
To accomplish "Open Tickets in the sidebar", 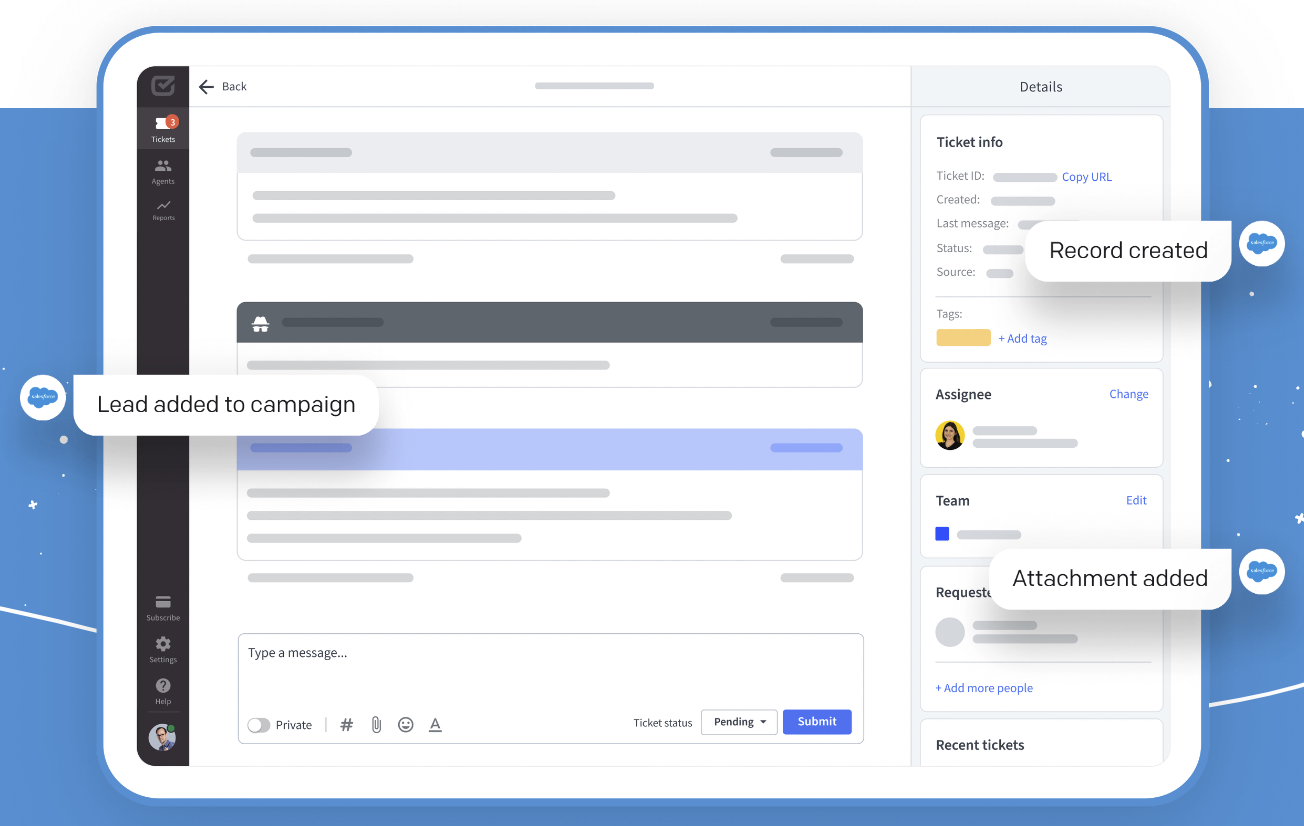I will coord(163,128).
